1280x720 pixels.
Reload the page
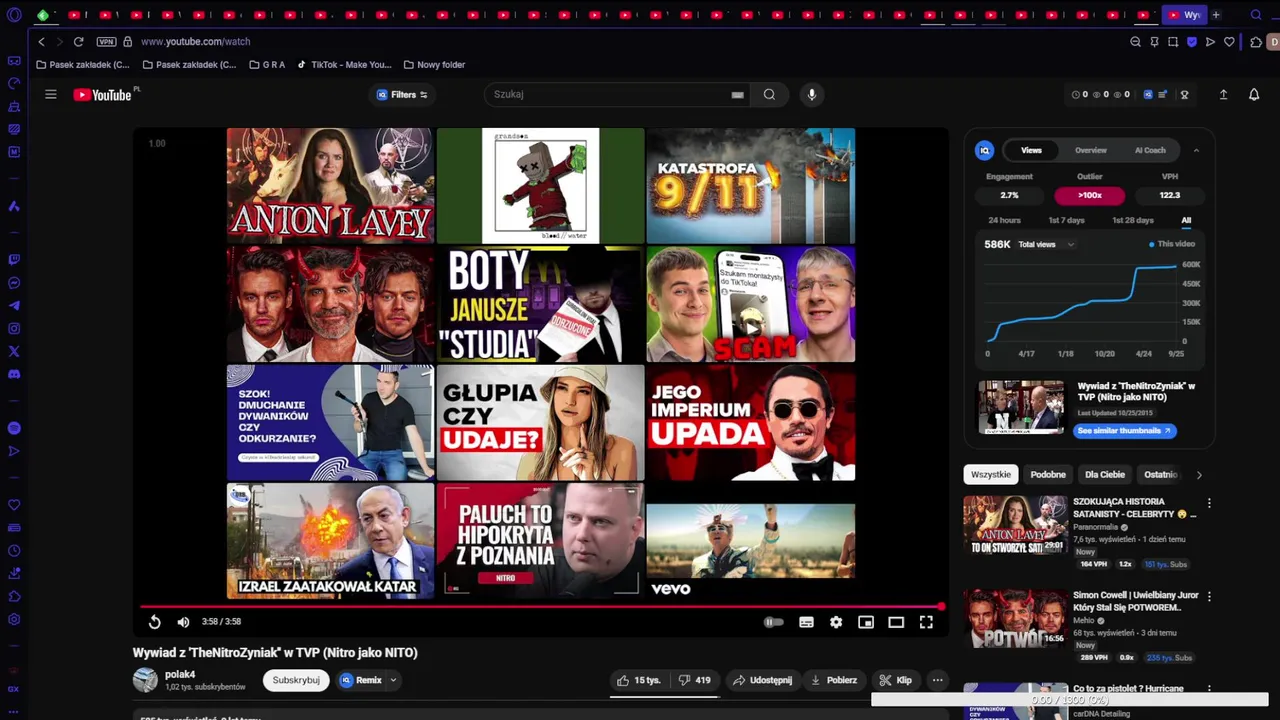click(x=78, y=42)
